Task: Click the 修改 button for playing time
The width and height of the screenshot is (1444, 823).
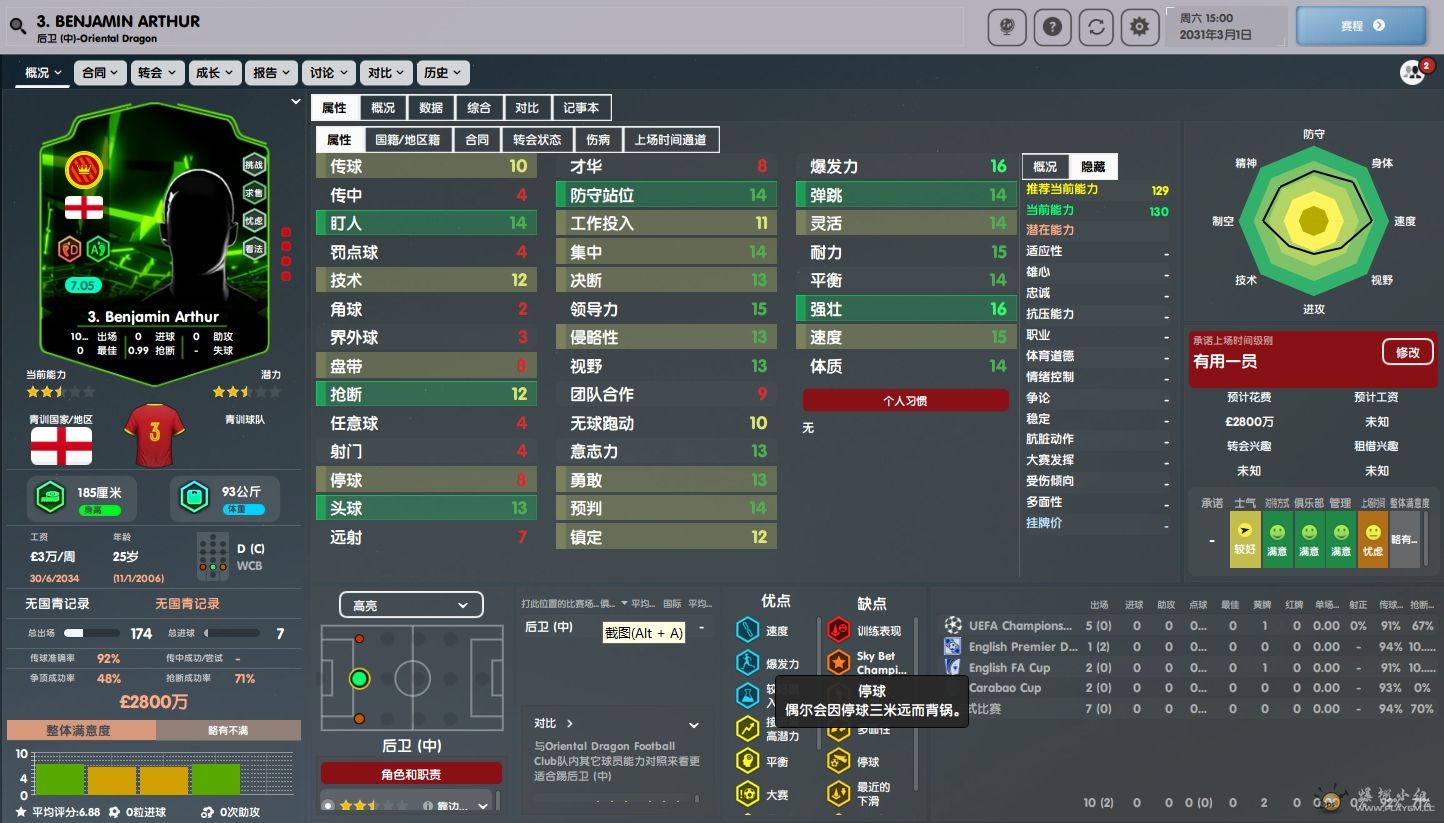Action: (x=1407, y=352)
